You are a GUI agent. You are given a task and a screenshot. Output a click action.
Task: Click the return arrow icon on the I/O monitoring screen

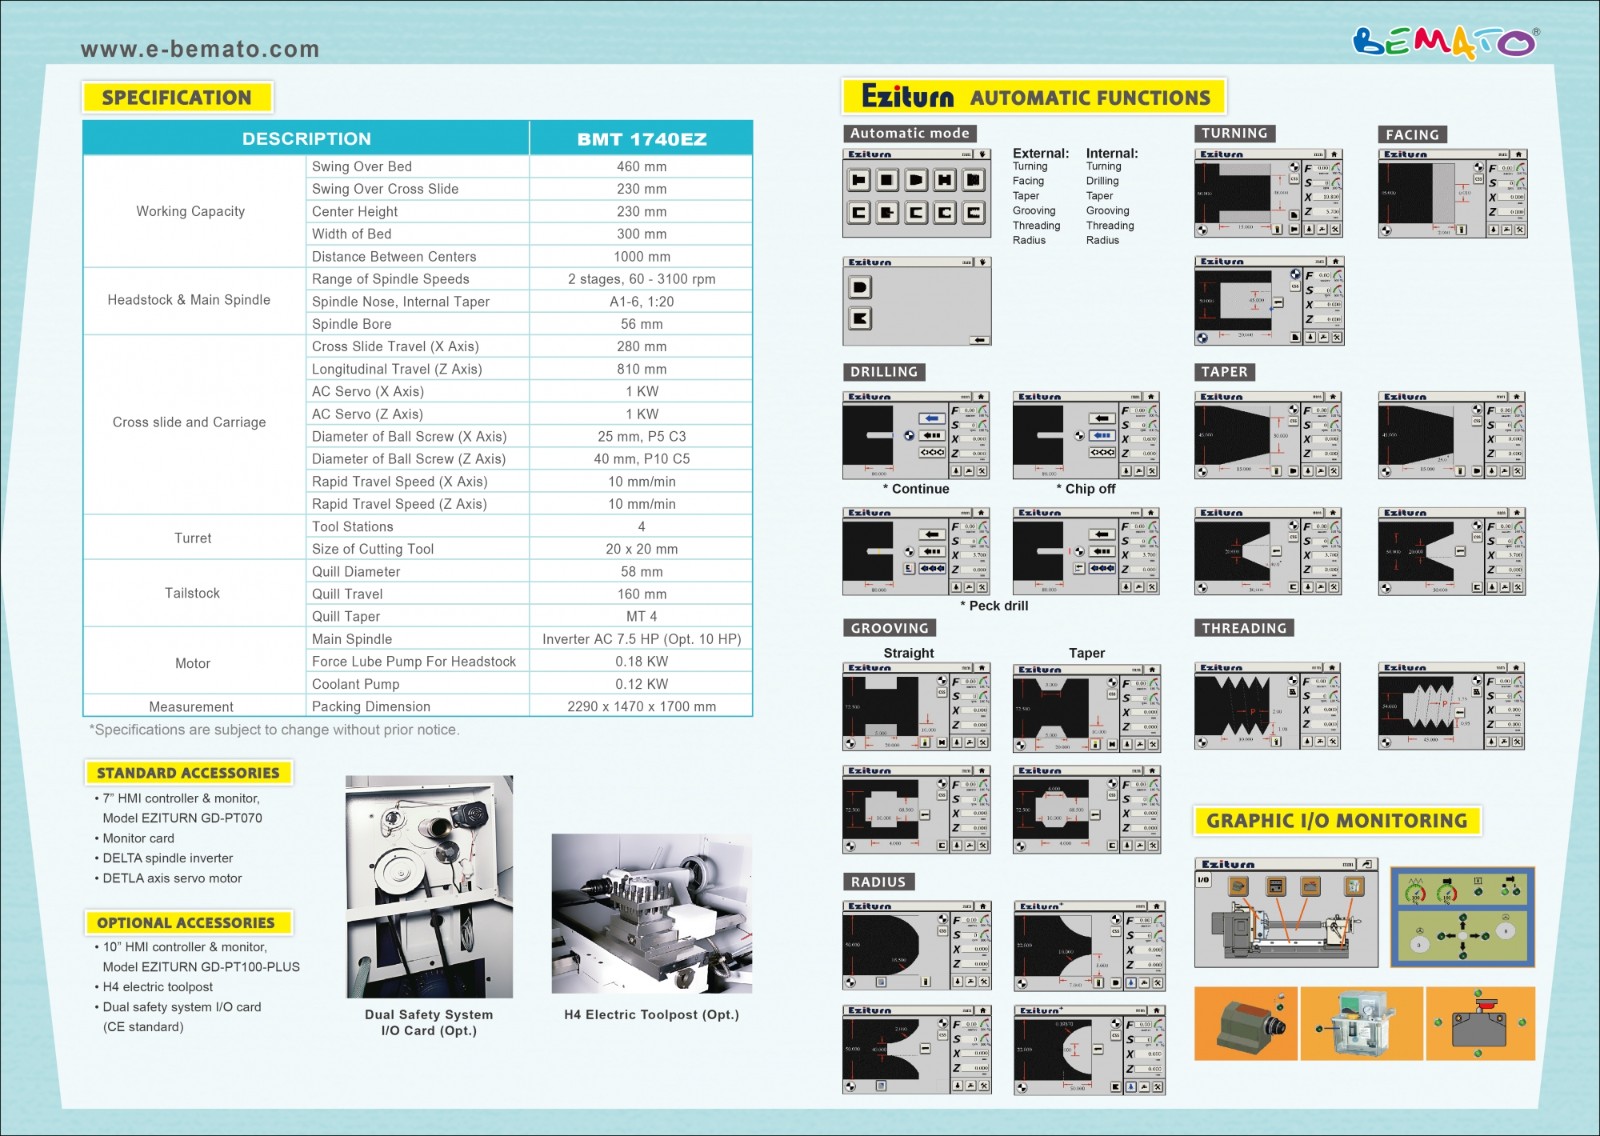coord(1368,864)
